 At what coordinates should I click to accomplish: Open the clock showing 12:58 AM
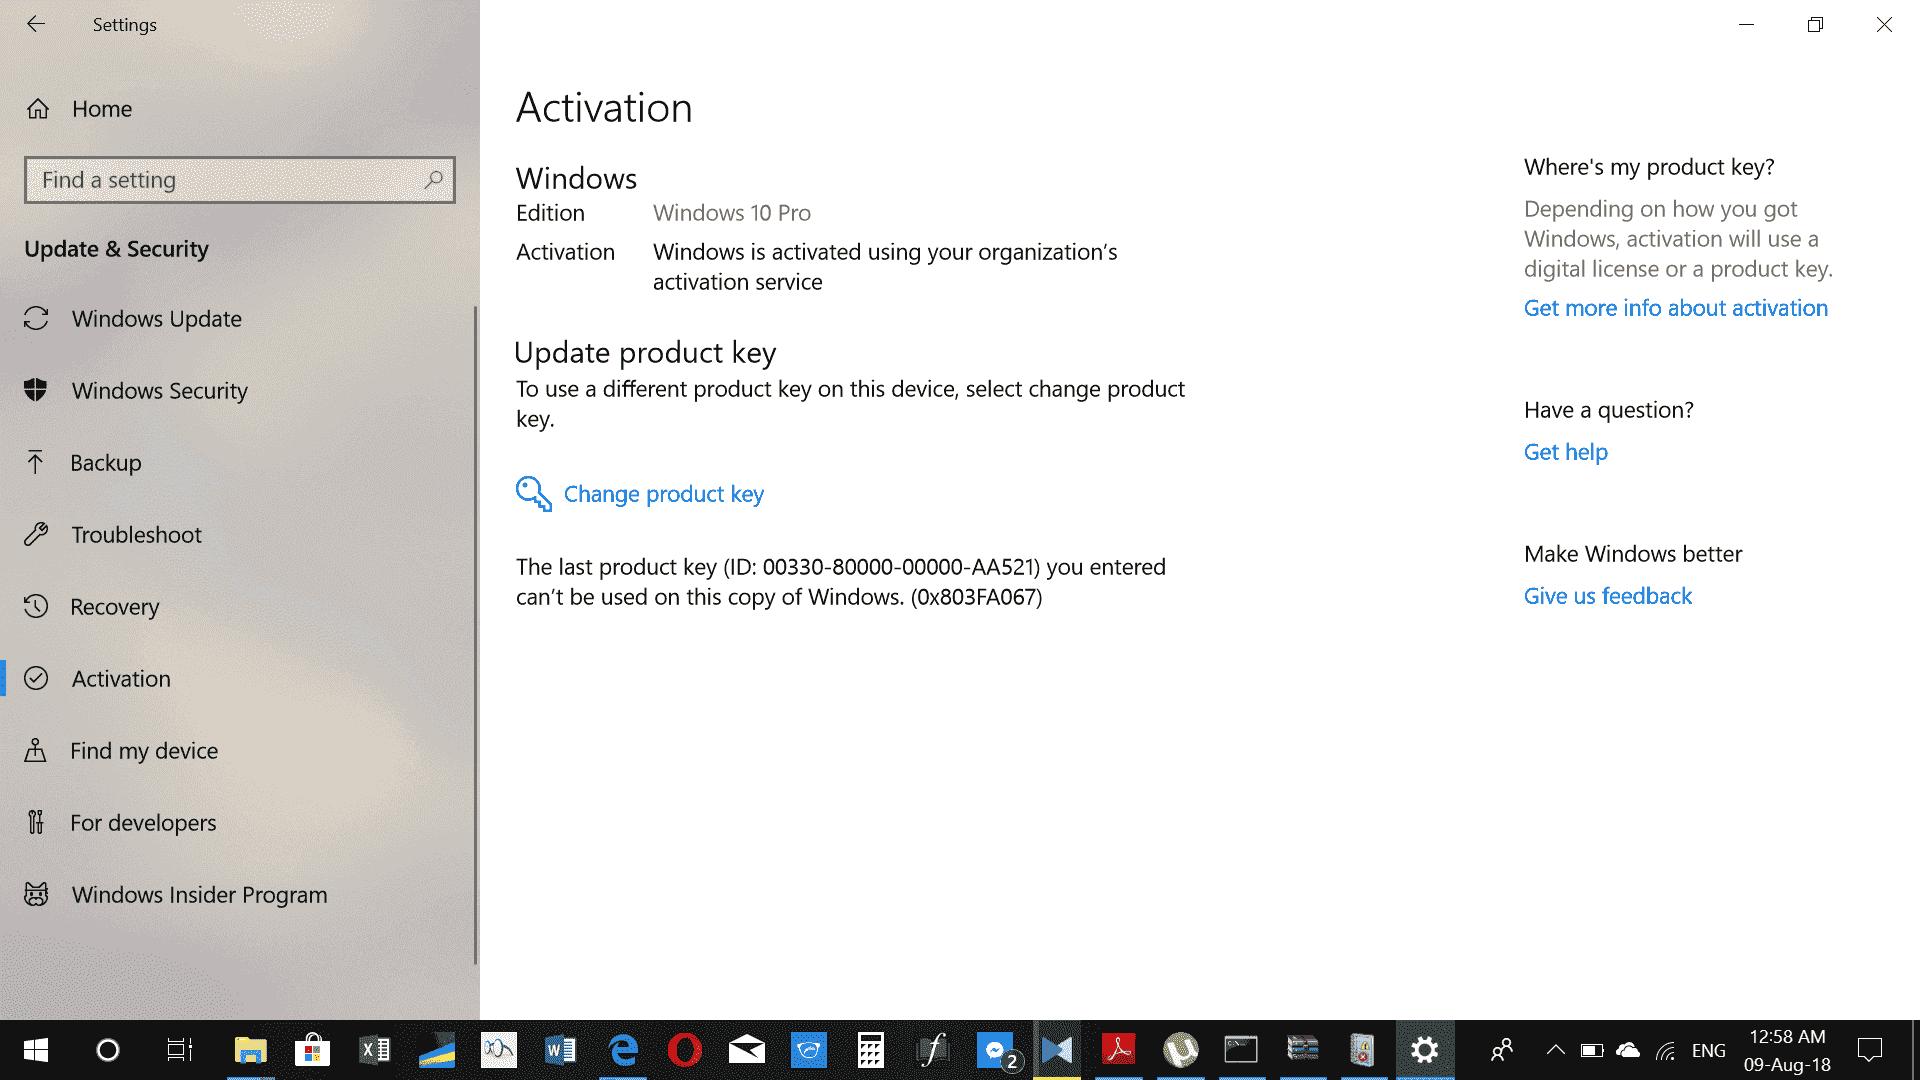pyautogui.click(x=1788, y=1050)
